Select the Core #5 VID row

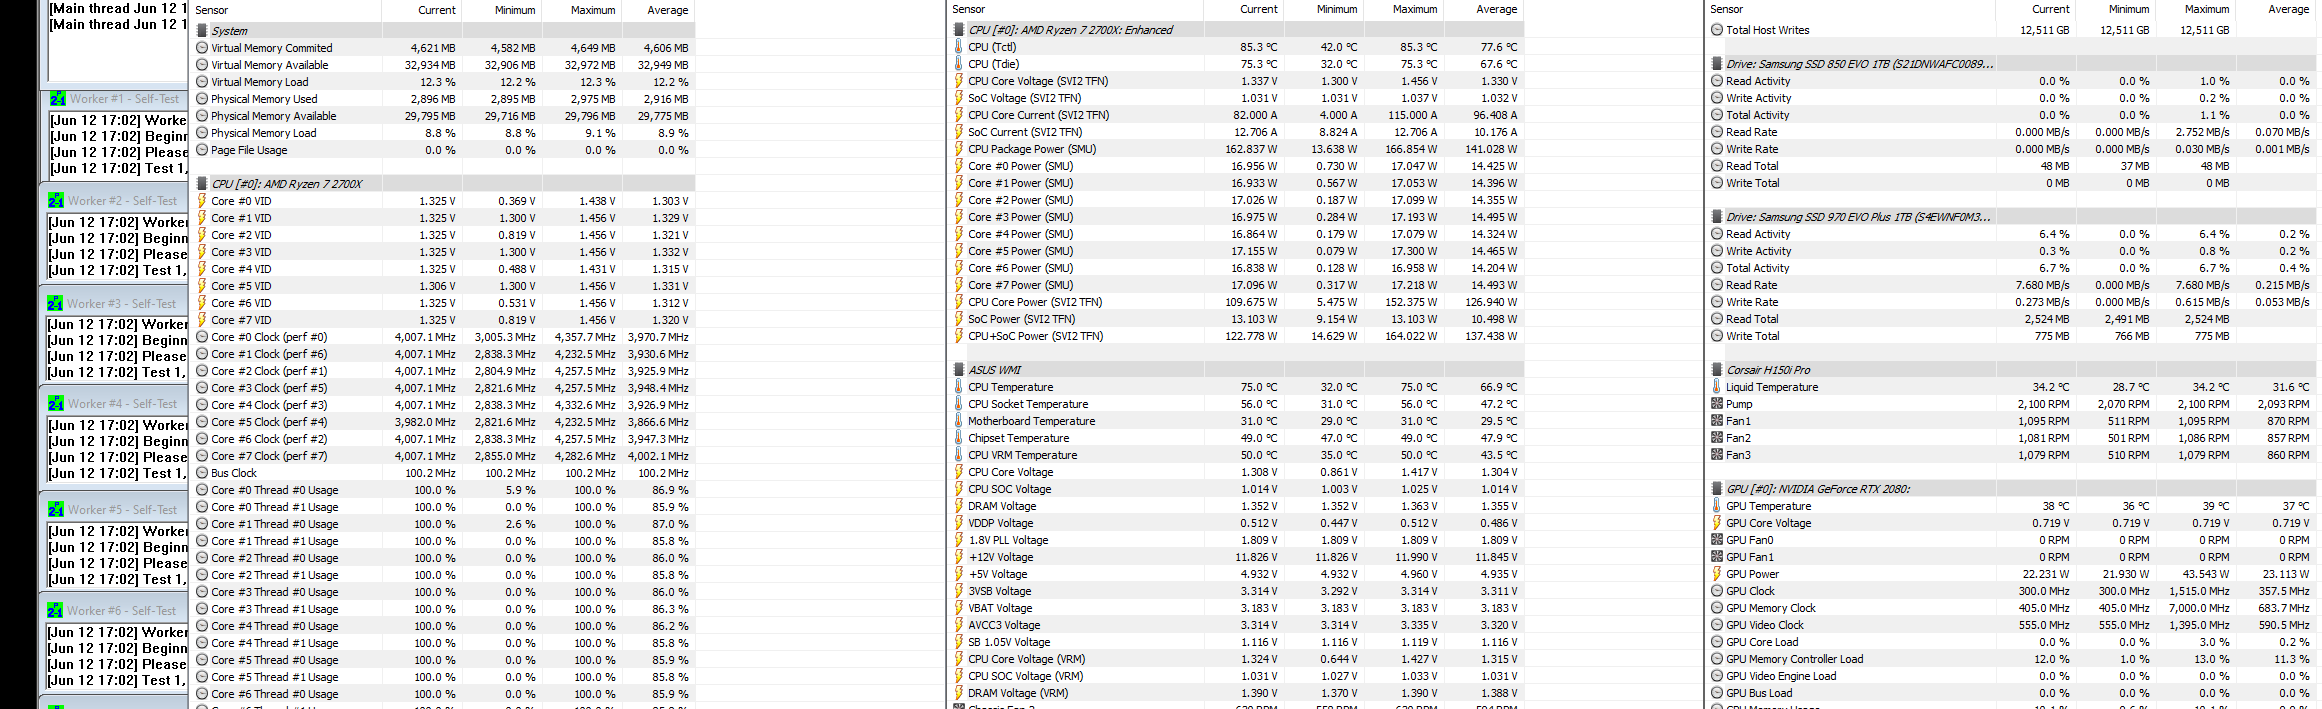tap(442, 286)
